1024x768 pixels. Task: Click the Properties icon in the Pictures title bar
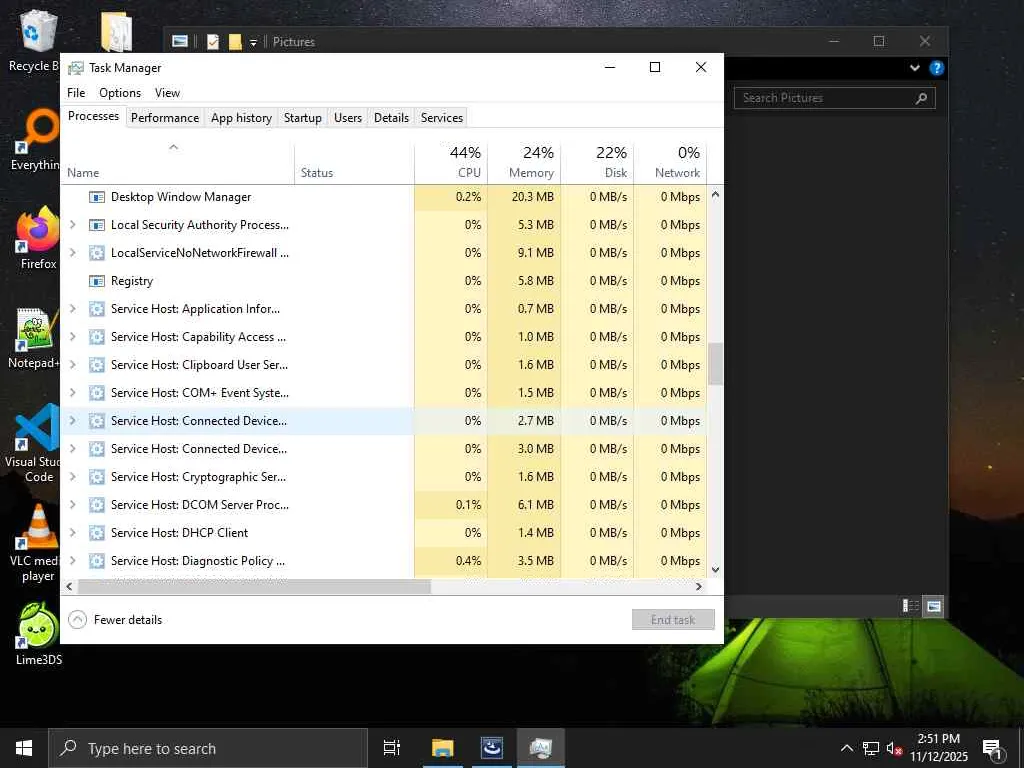click(213, 42)
